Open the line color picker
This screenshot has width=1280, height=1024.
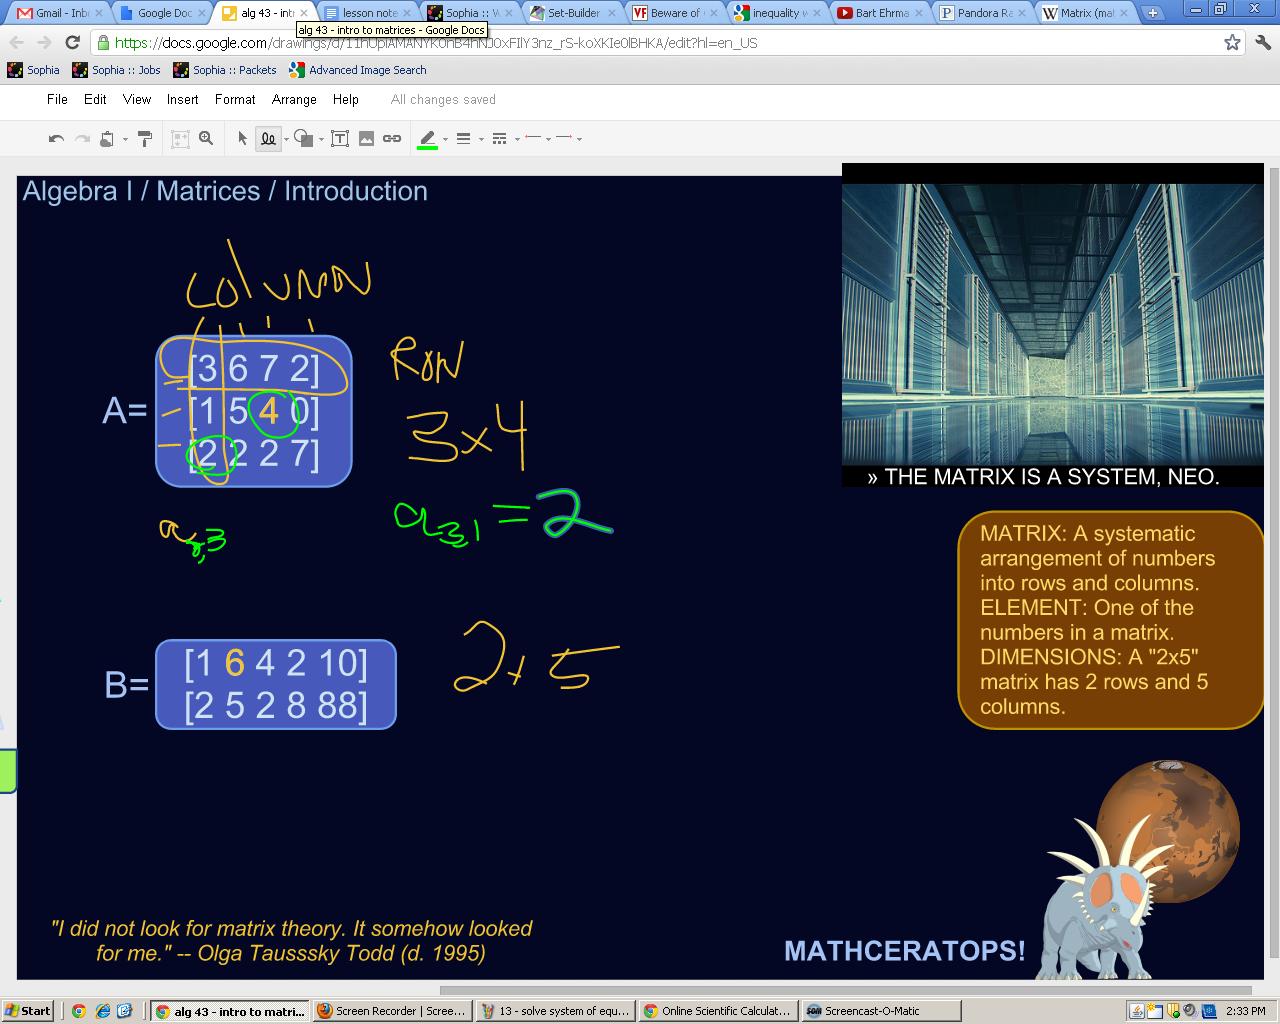[427, 138]
